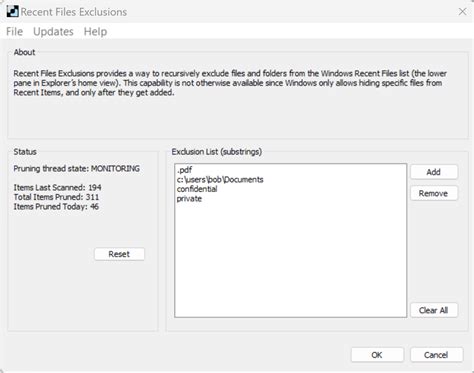Click the Remove button
474x373 pixels.
(x=434, y=193)
